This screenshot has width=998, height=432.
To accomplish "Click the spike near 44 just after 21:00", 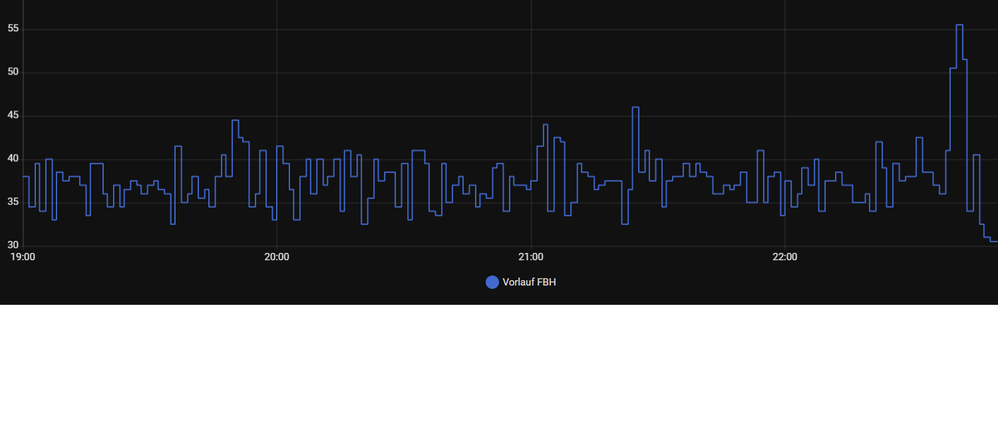I will [x=545, y=125].
